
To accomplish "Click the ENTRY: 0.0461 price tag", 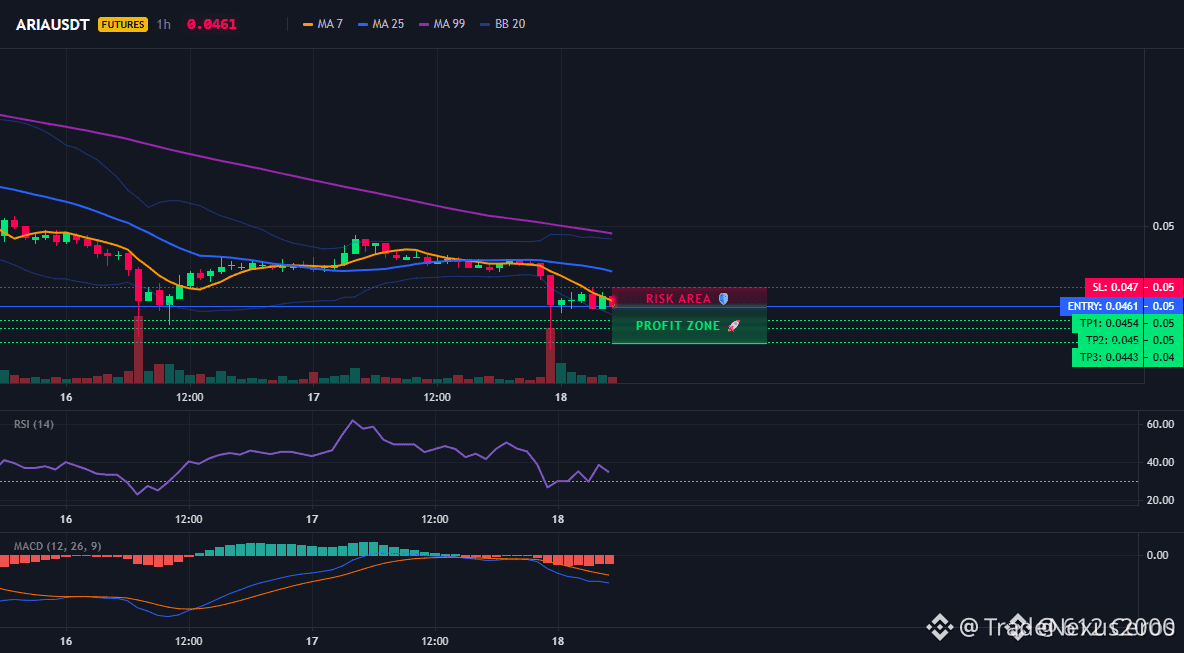I will point(1102,306).
